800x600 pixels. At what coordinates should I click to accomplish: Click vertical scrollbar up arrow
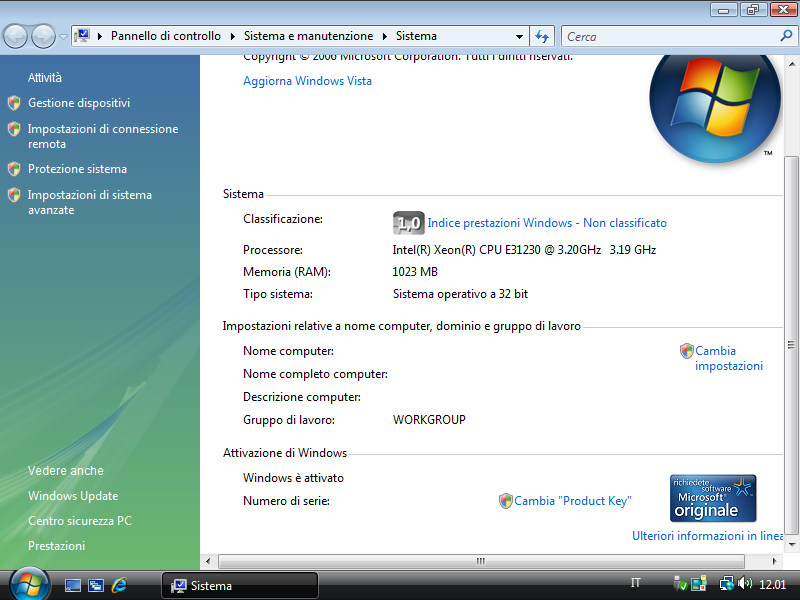[x=791, y=64]
